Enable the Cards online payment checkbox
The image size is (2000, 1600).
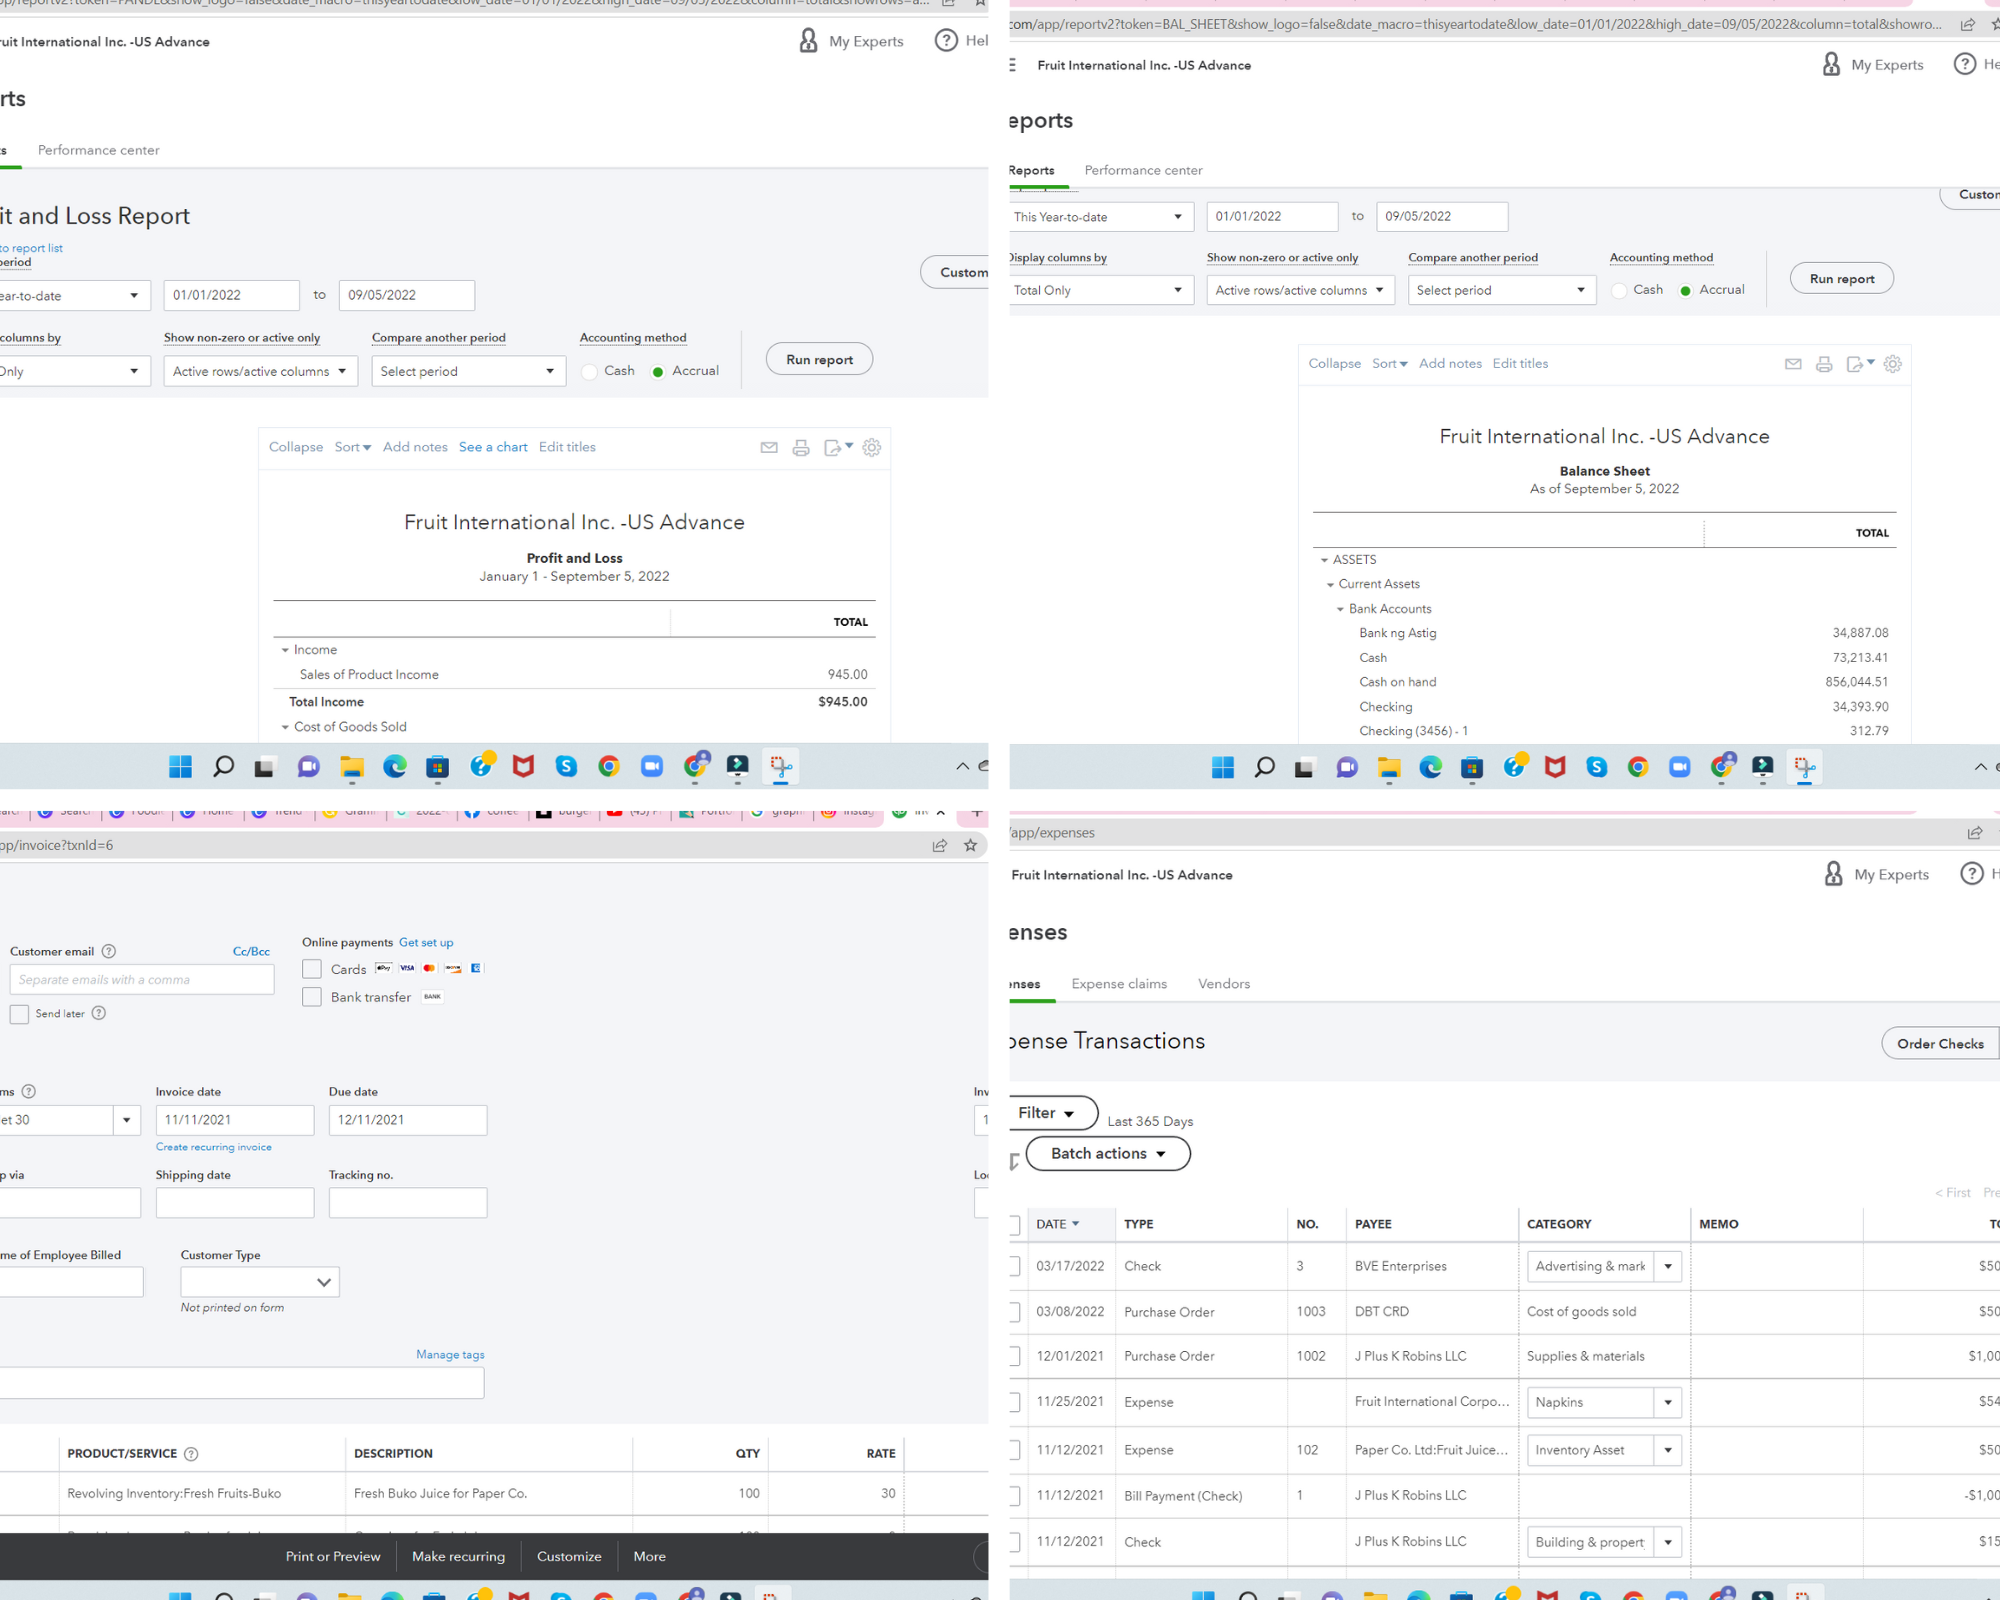coord(312,969)
